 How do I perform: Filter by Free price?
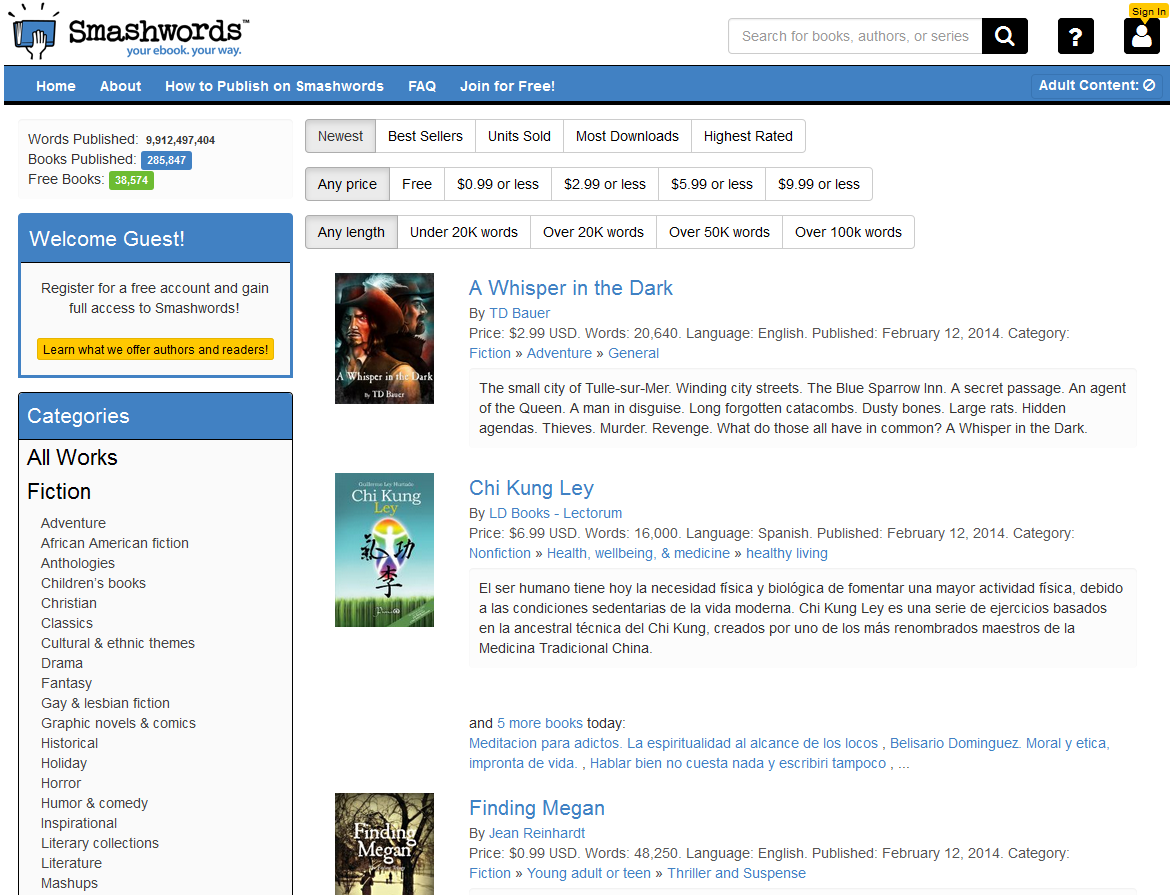pyautogui.click(x=417, y=184)
